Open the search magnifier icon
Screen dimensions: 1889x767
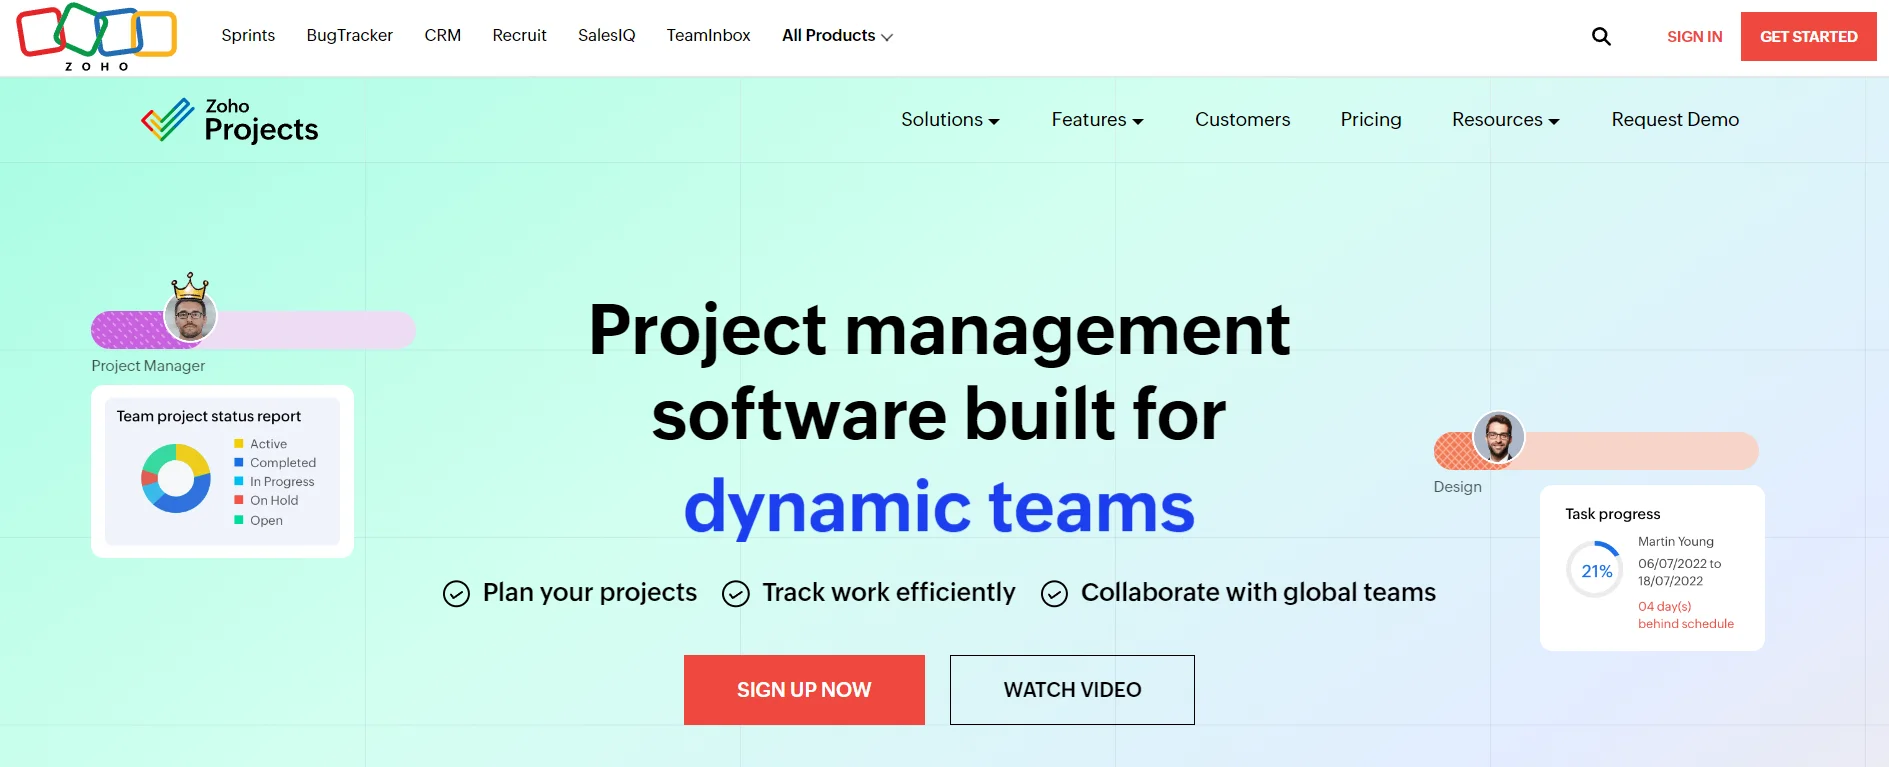click(x=1601, y=37)
